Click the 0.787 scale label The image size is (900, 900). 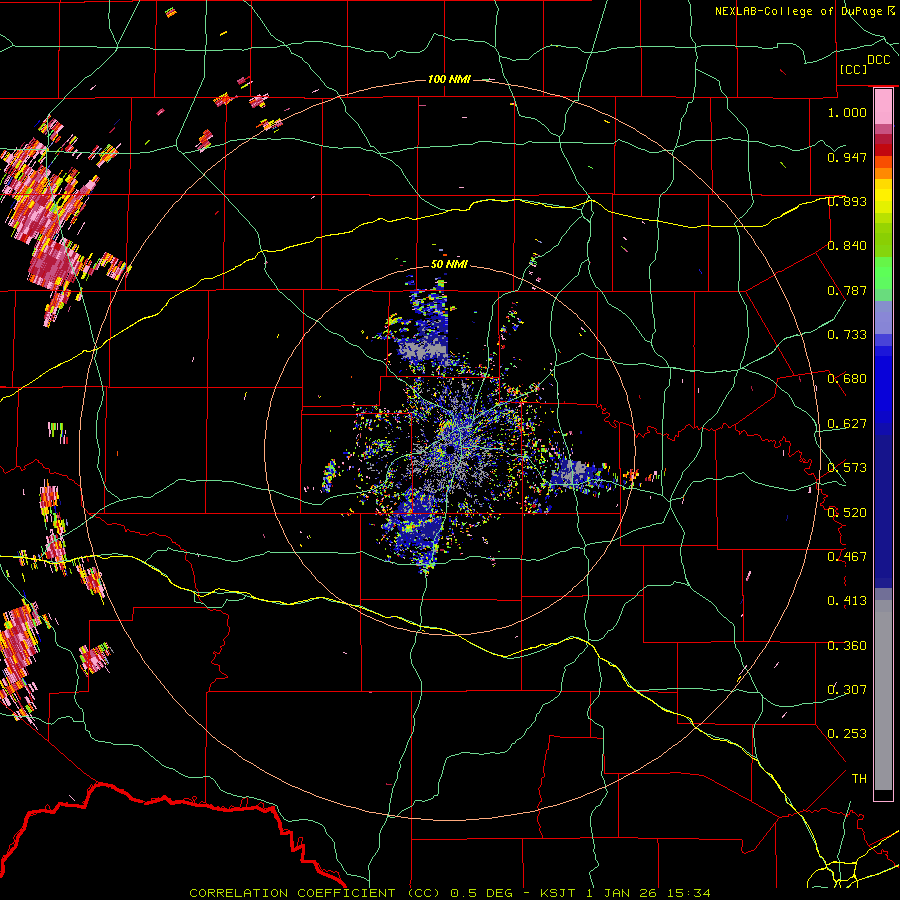[847, 290]
